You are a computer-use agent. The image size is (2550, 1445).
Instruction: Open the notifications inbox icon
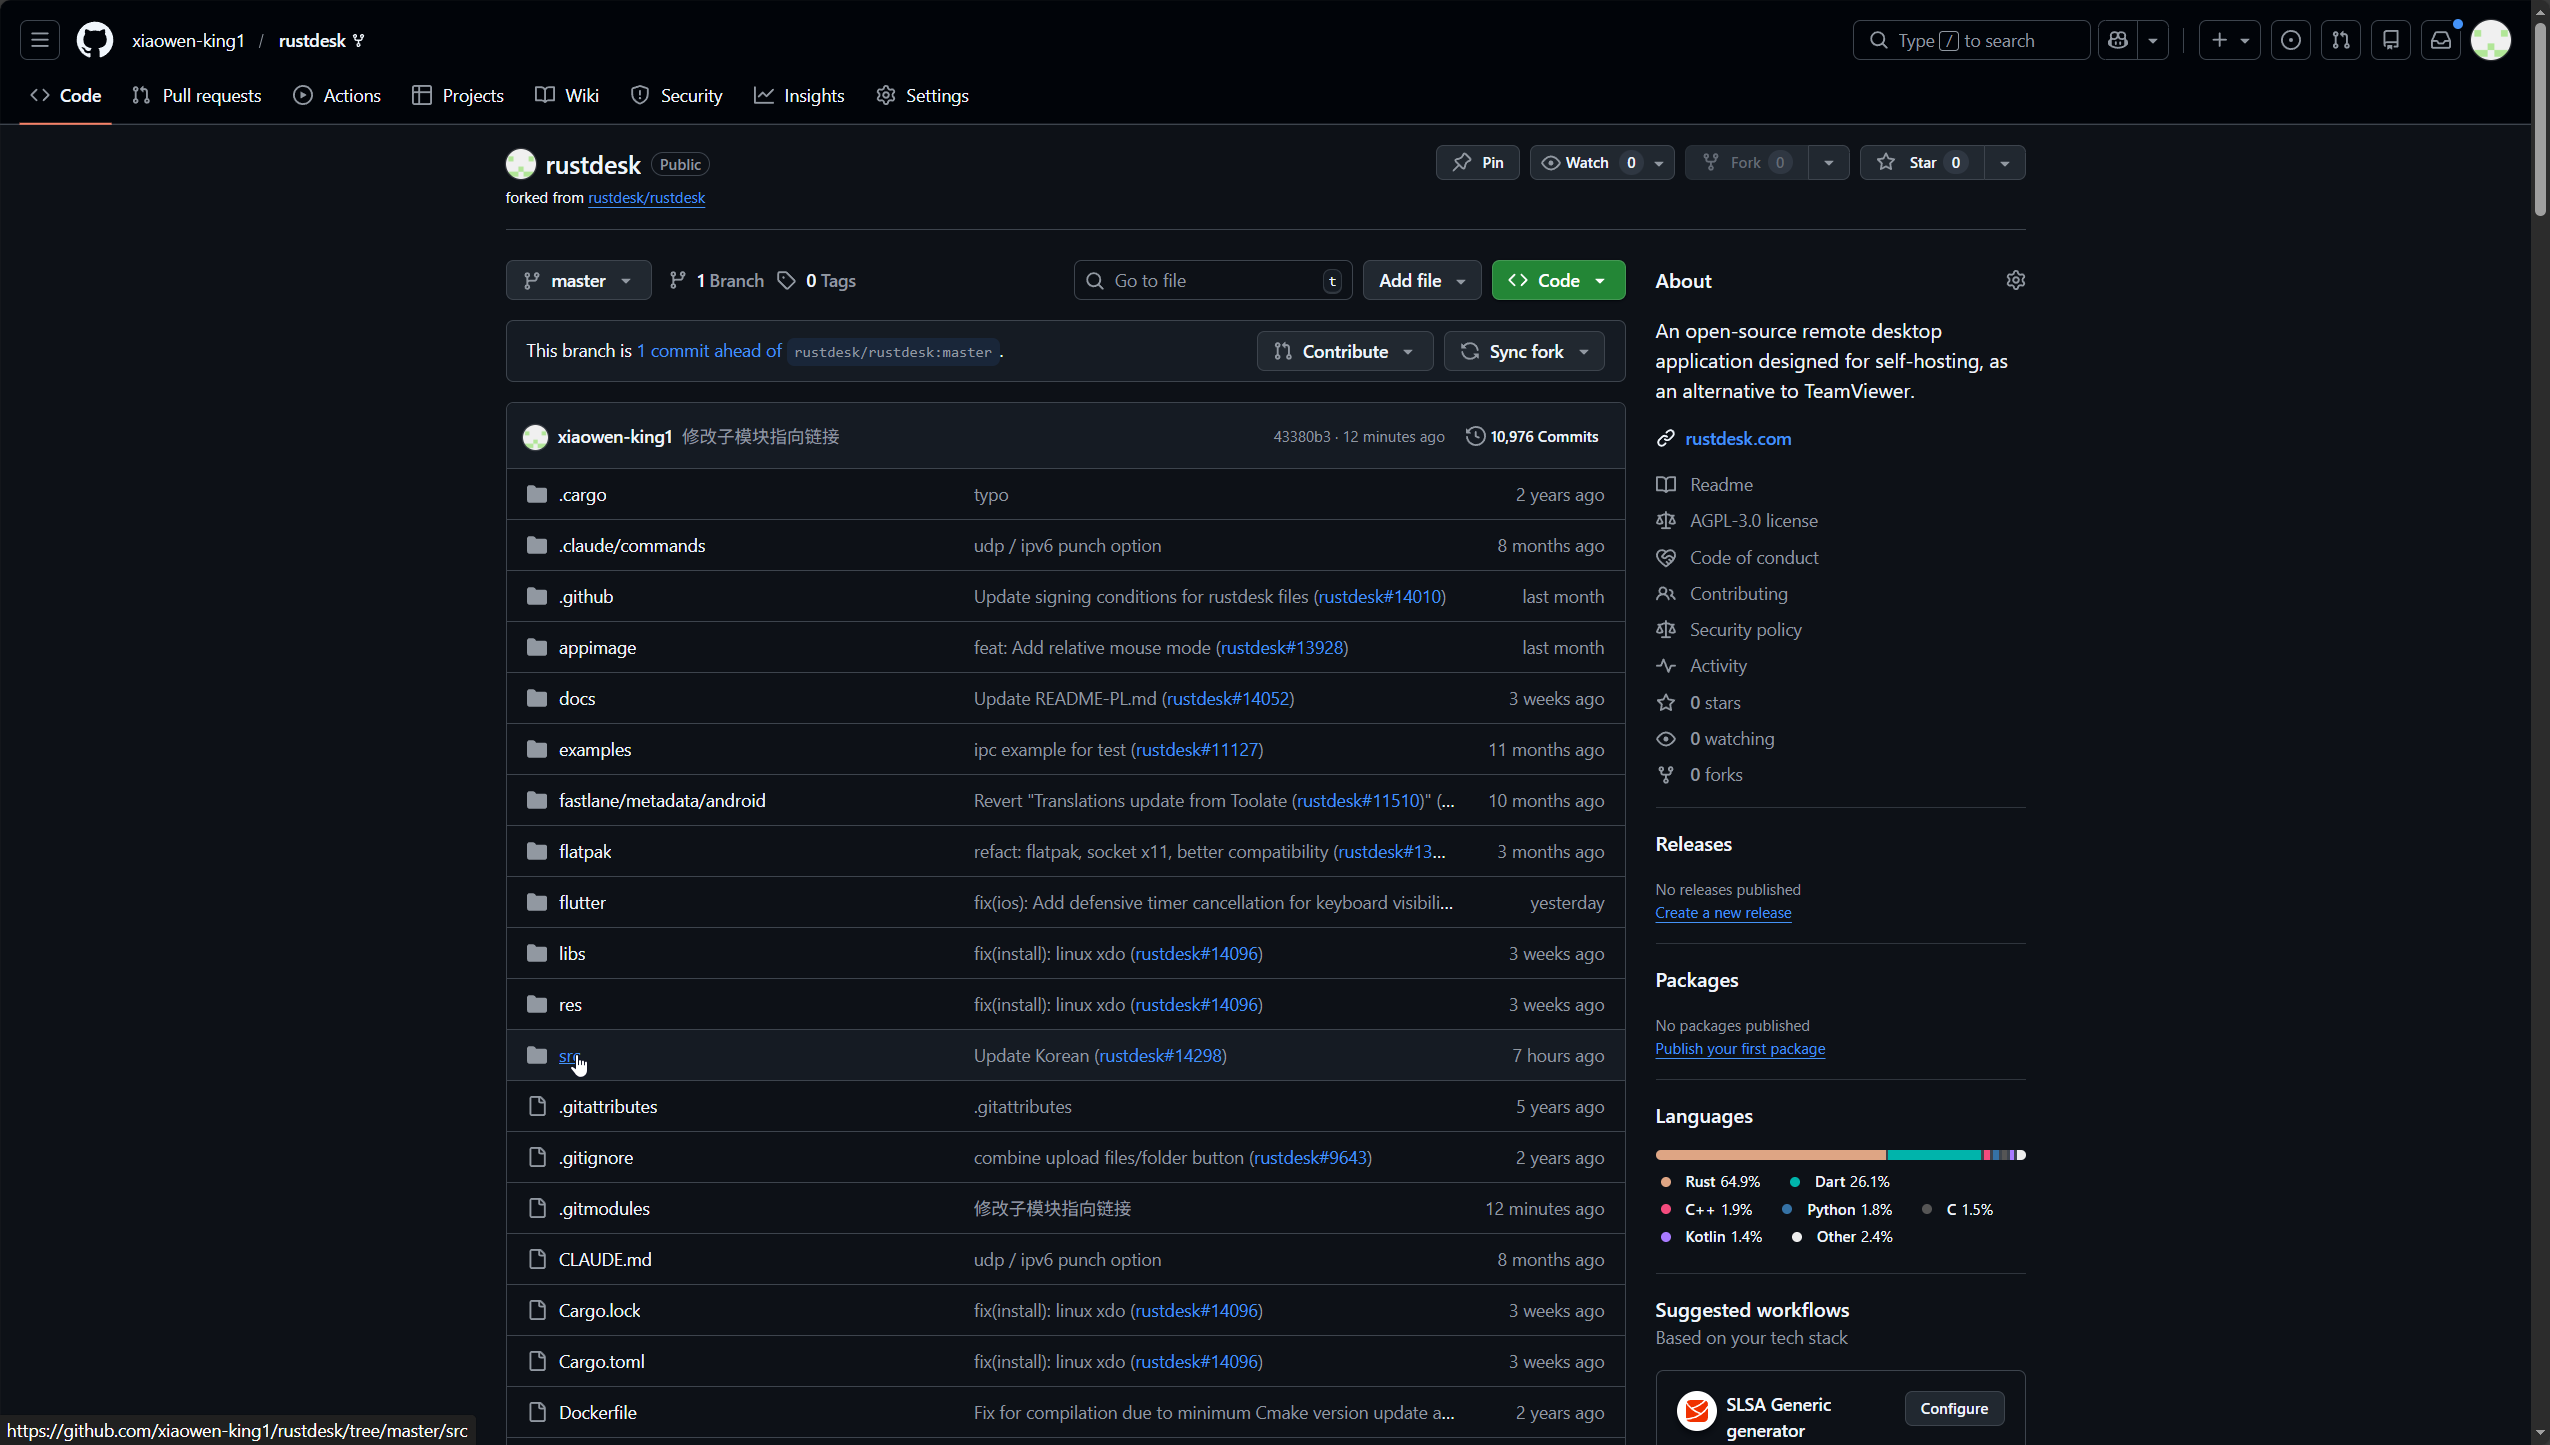click(2441, 40)
